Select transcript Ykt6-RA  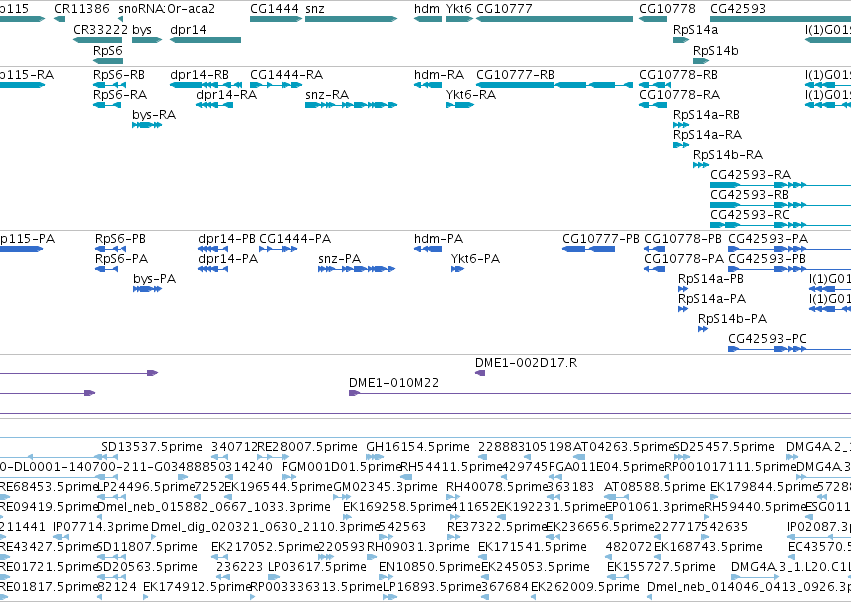tap(460, 105)
